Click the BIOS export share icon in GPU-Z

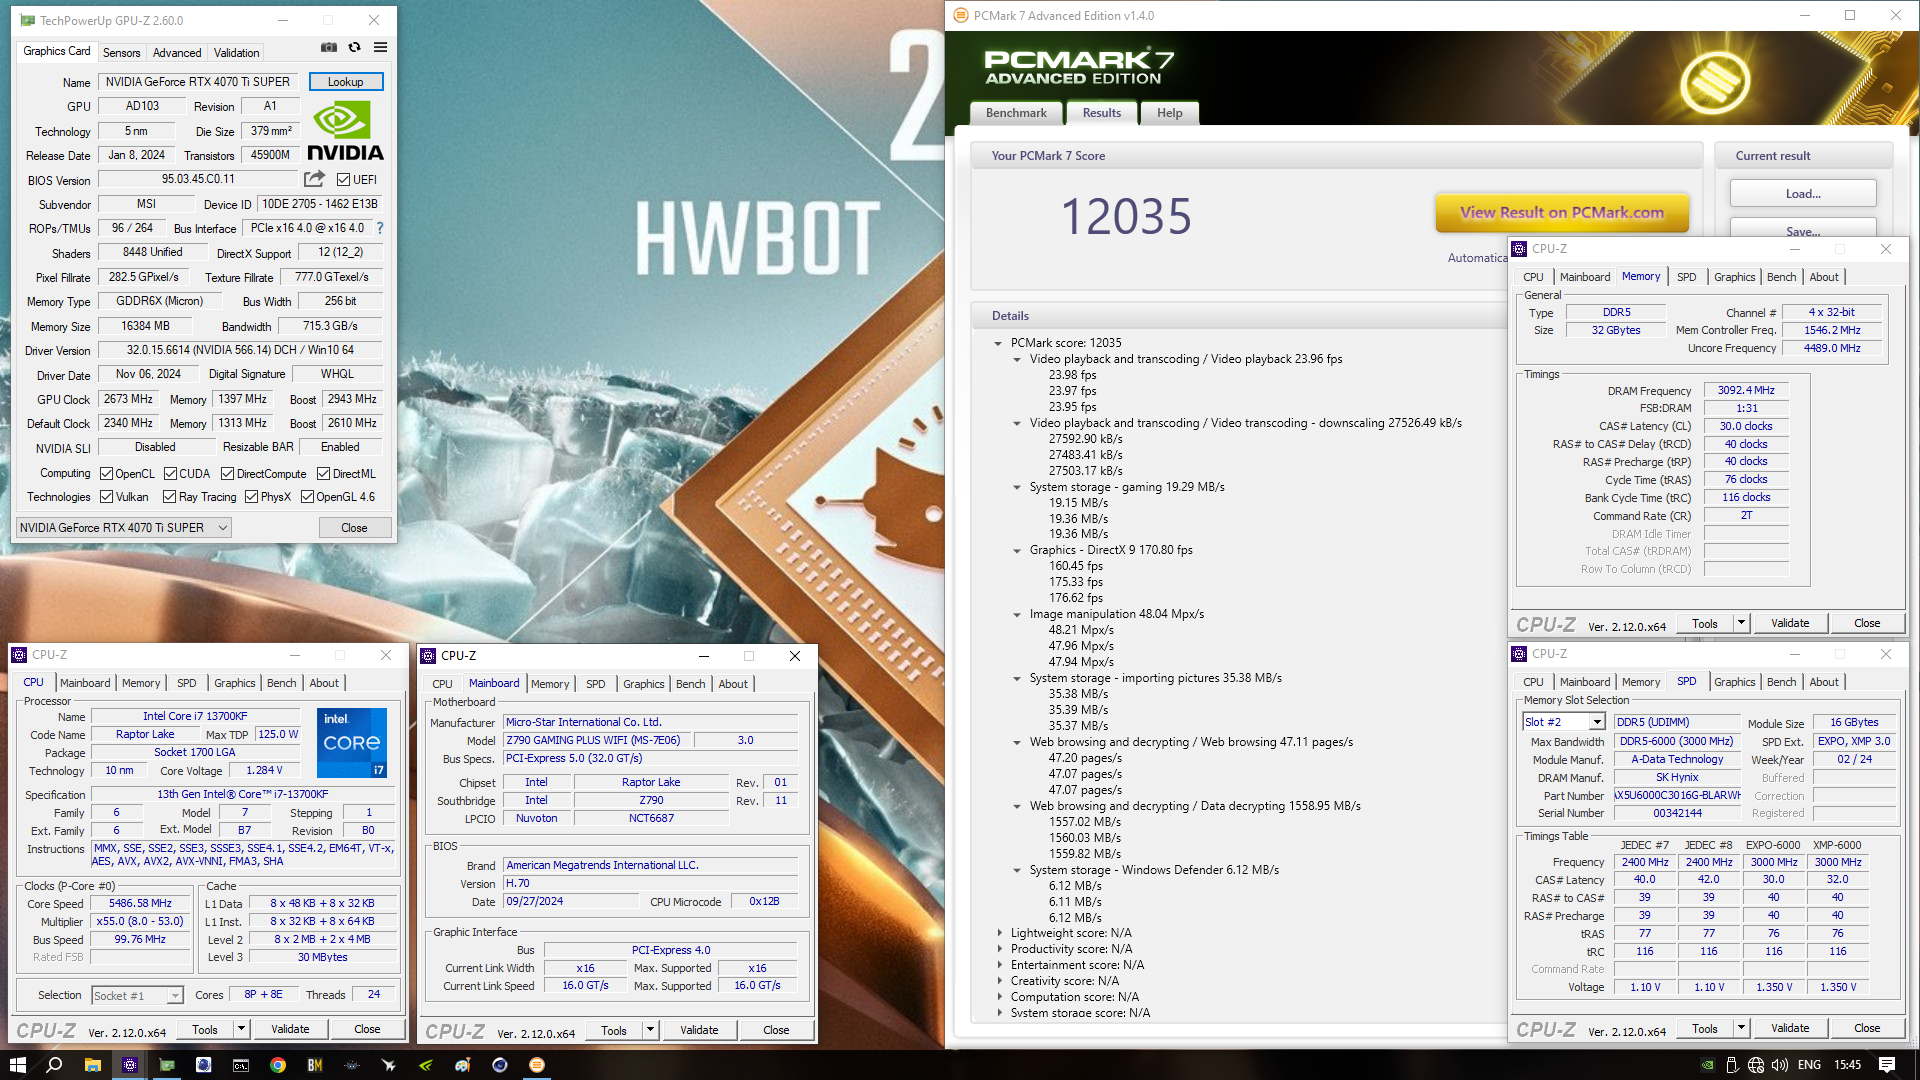315,179
